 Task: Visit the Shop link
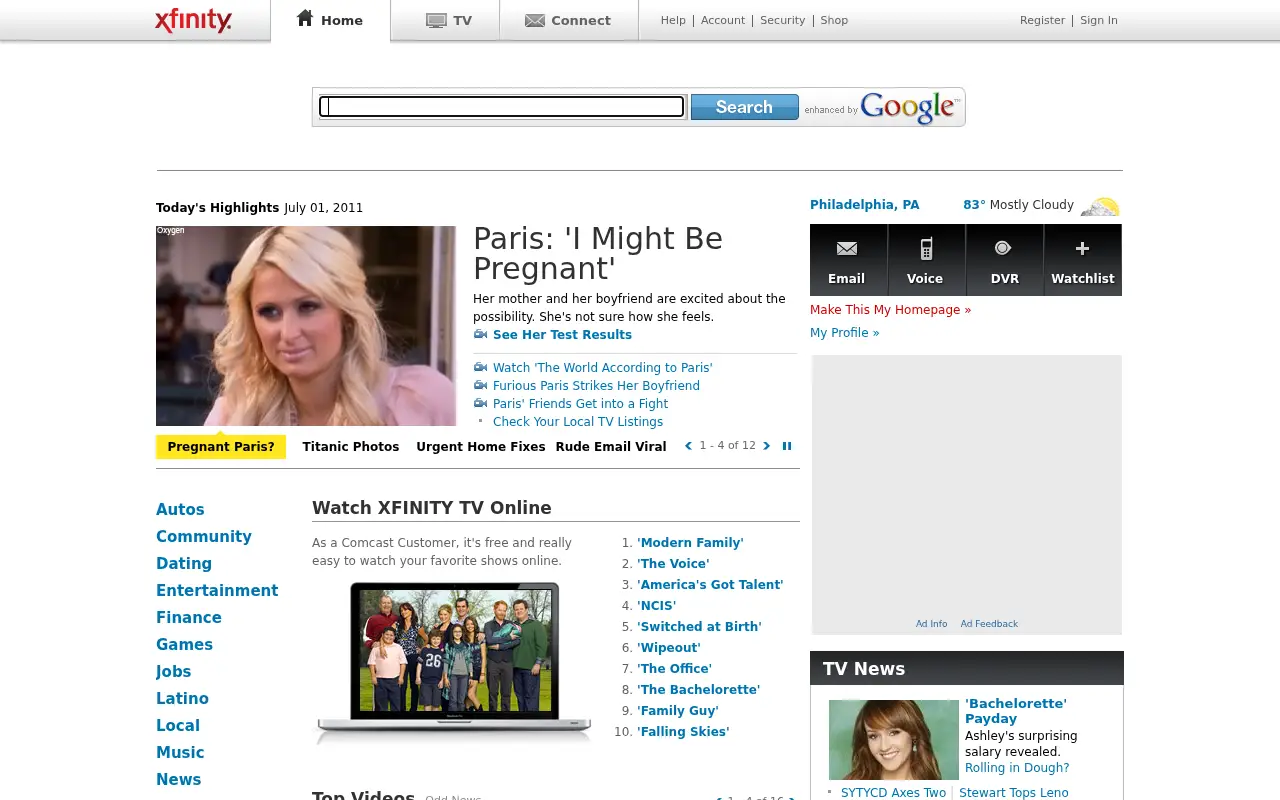pos(834,20)
